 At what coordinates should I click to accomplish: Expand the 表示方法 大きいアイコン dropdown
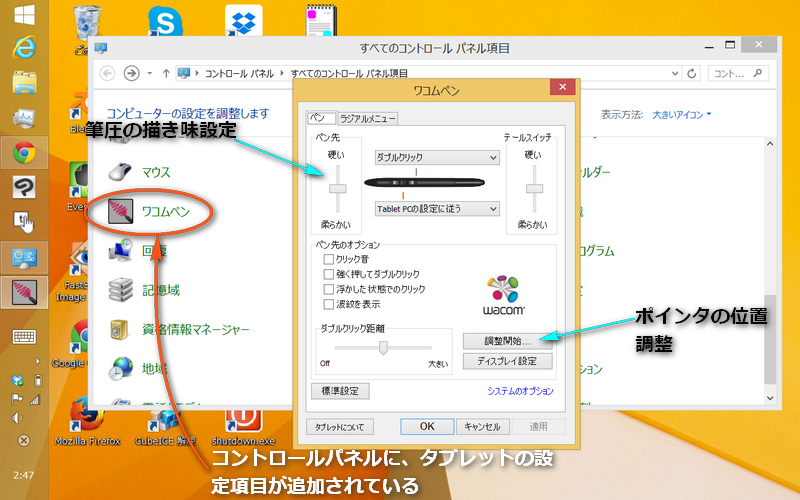(681, 115)
